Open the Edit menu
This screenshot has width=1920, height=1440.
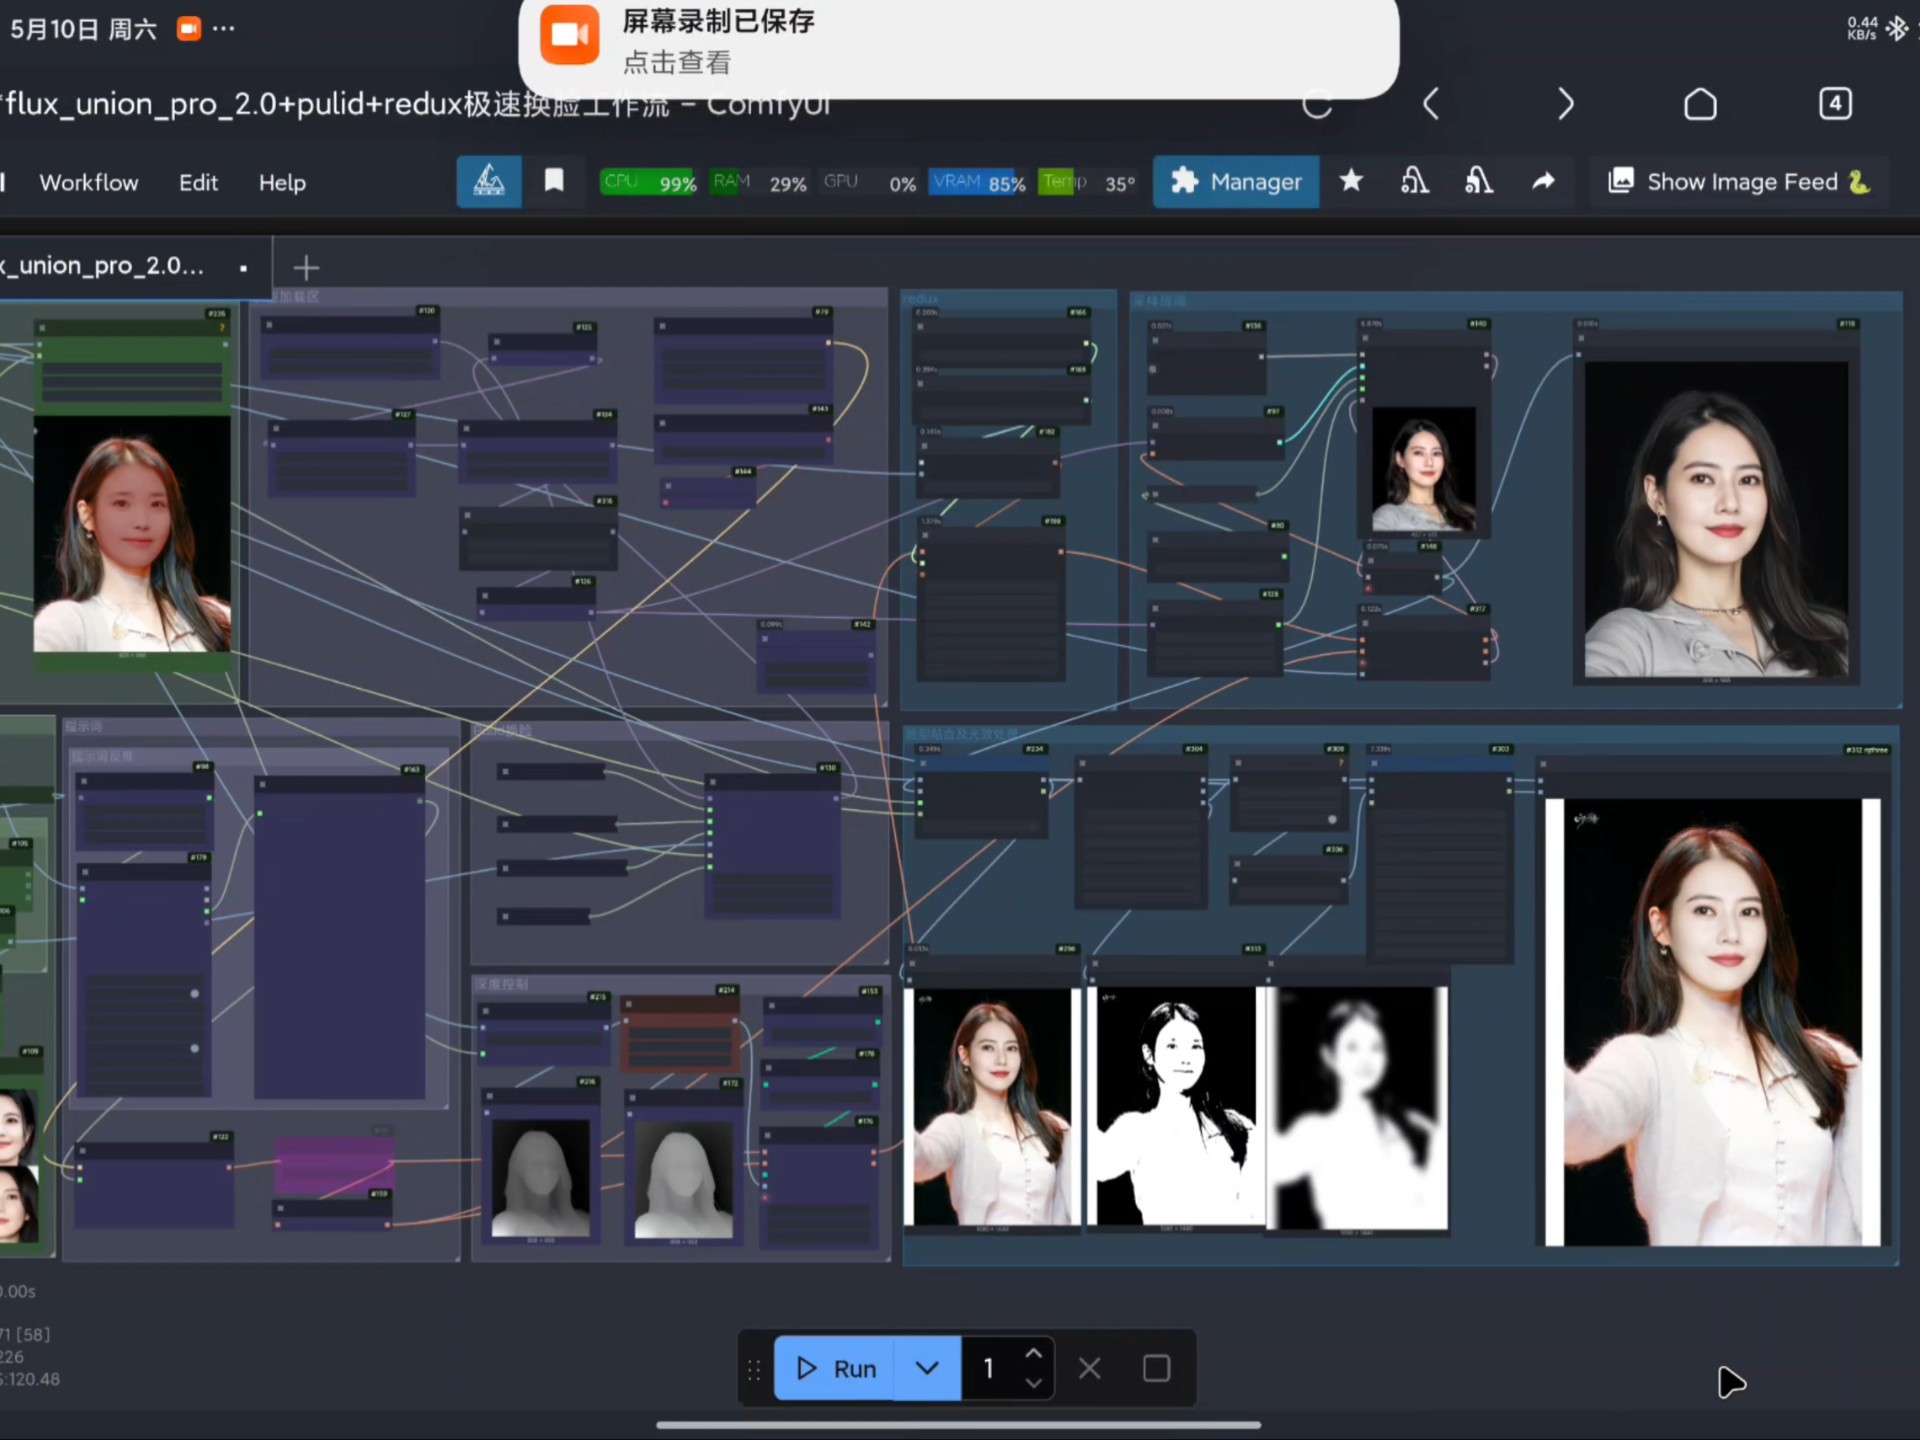[x=198, y=182]
